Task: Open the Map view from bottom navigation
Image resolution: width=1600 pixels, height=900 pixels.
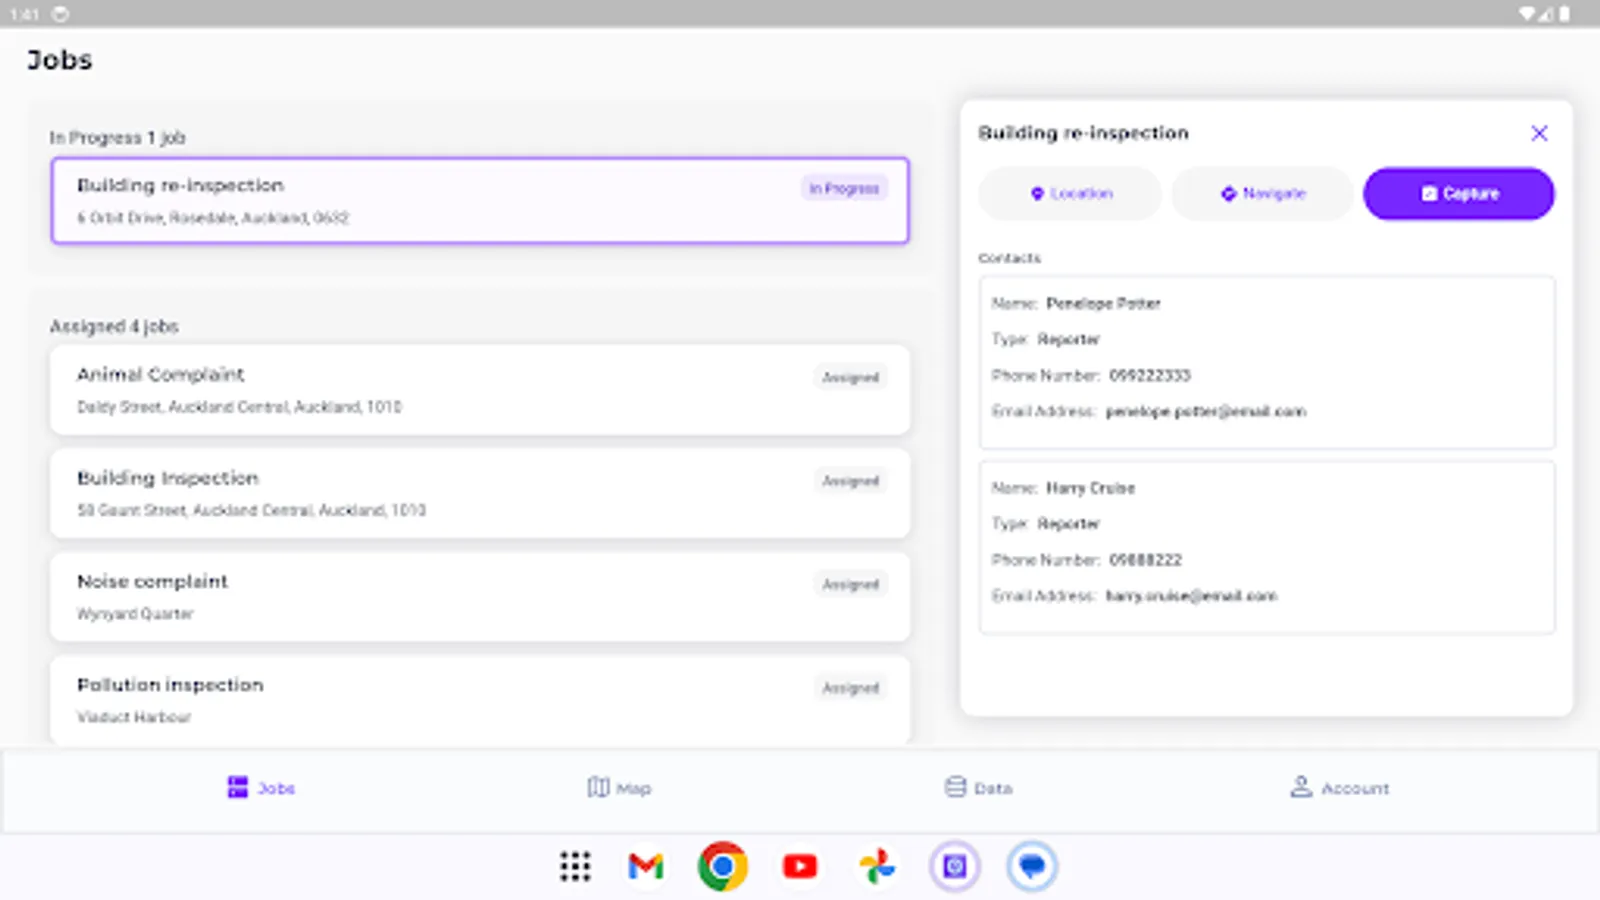Action: pyautogui.click(x=597, y=787)
